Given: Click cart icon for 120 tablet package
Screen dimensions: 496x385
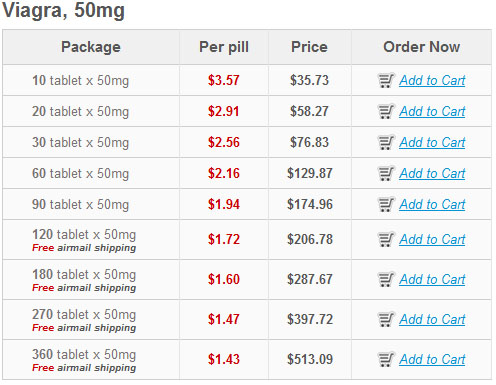Looking at the screenshot, I should tap(386, 239).
